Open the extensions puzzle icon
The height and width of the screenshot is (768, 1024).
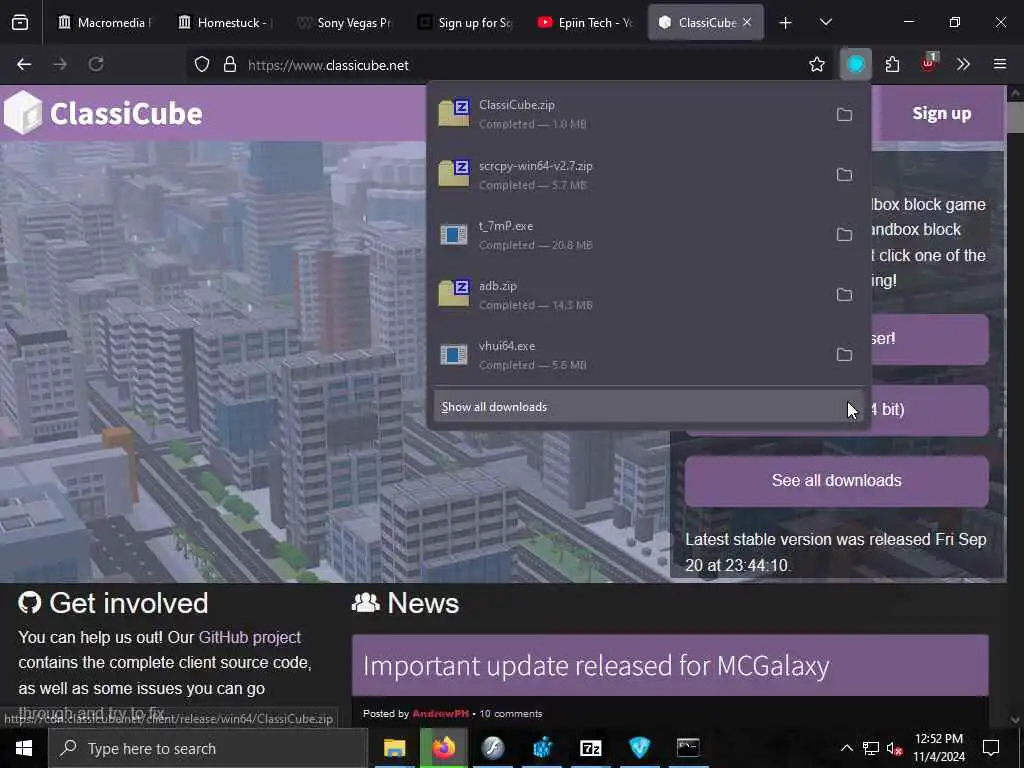coord(892,65)
